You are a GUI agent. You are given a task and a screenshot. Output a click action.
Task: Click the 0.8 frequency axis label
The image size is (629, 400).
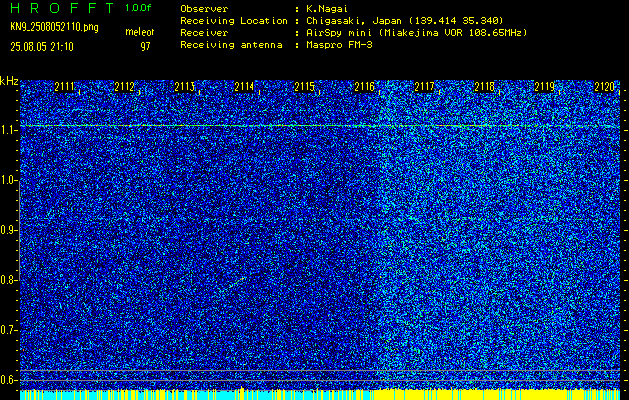click(7, 280)
